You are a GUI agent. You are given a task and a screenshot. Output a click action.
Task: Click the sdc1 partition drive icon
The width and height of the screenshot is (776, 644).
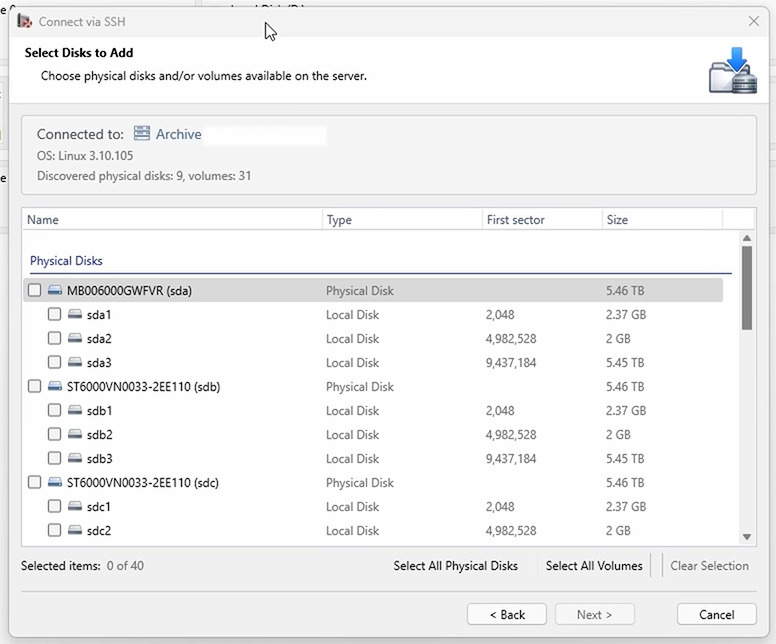click(75, 506)
